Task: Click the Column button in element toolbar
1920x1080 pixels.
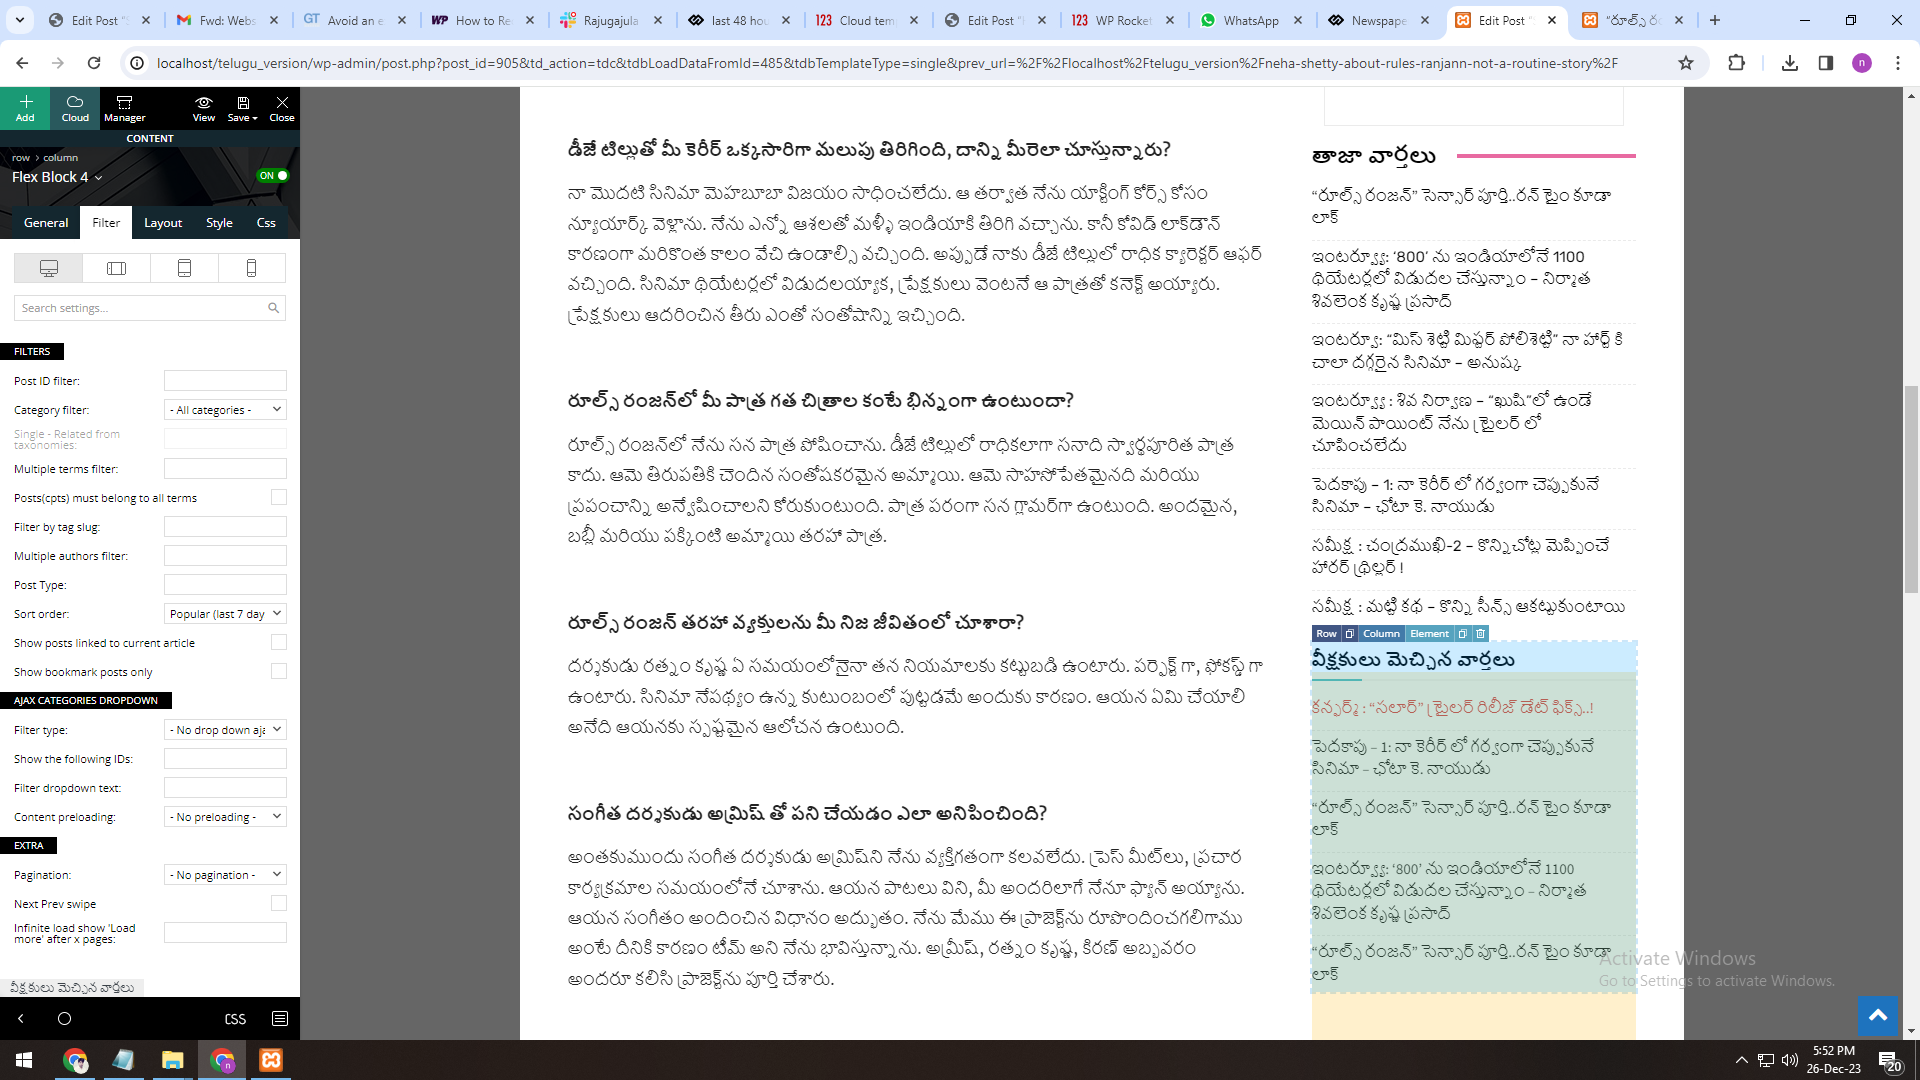Action: tap(1381, 634)
